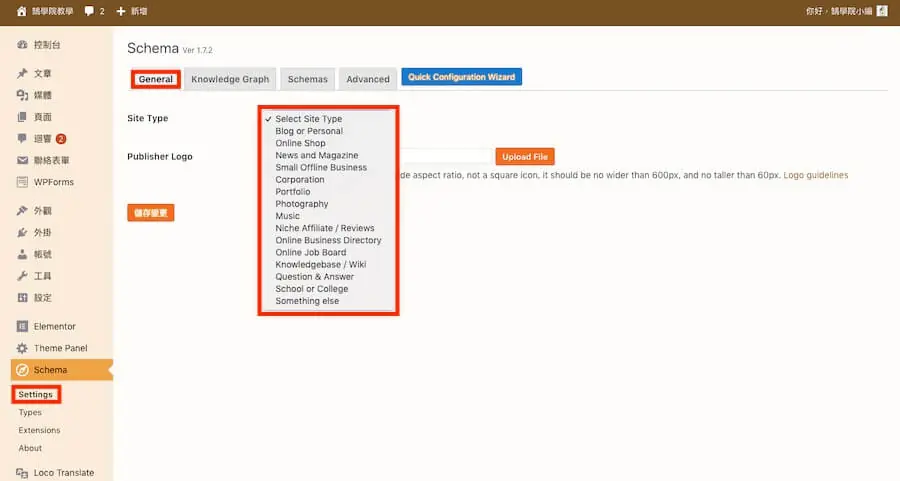Open the comments bubble icon in admin bar
The image size is (900, 481).
89,11
